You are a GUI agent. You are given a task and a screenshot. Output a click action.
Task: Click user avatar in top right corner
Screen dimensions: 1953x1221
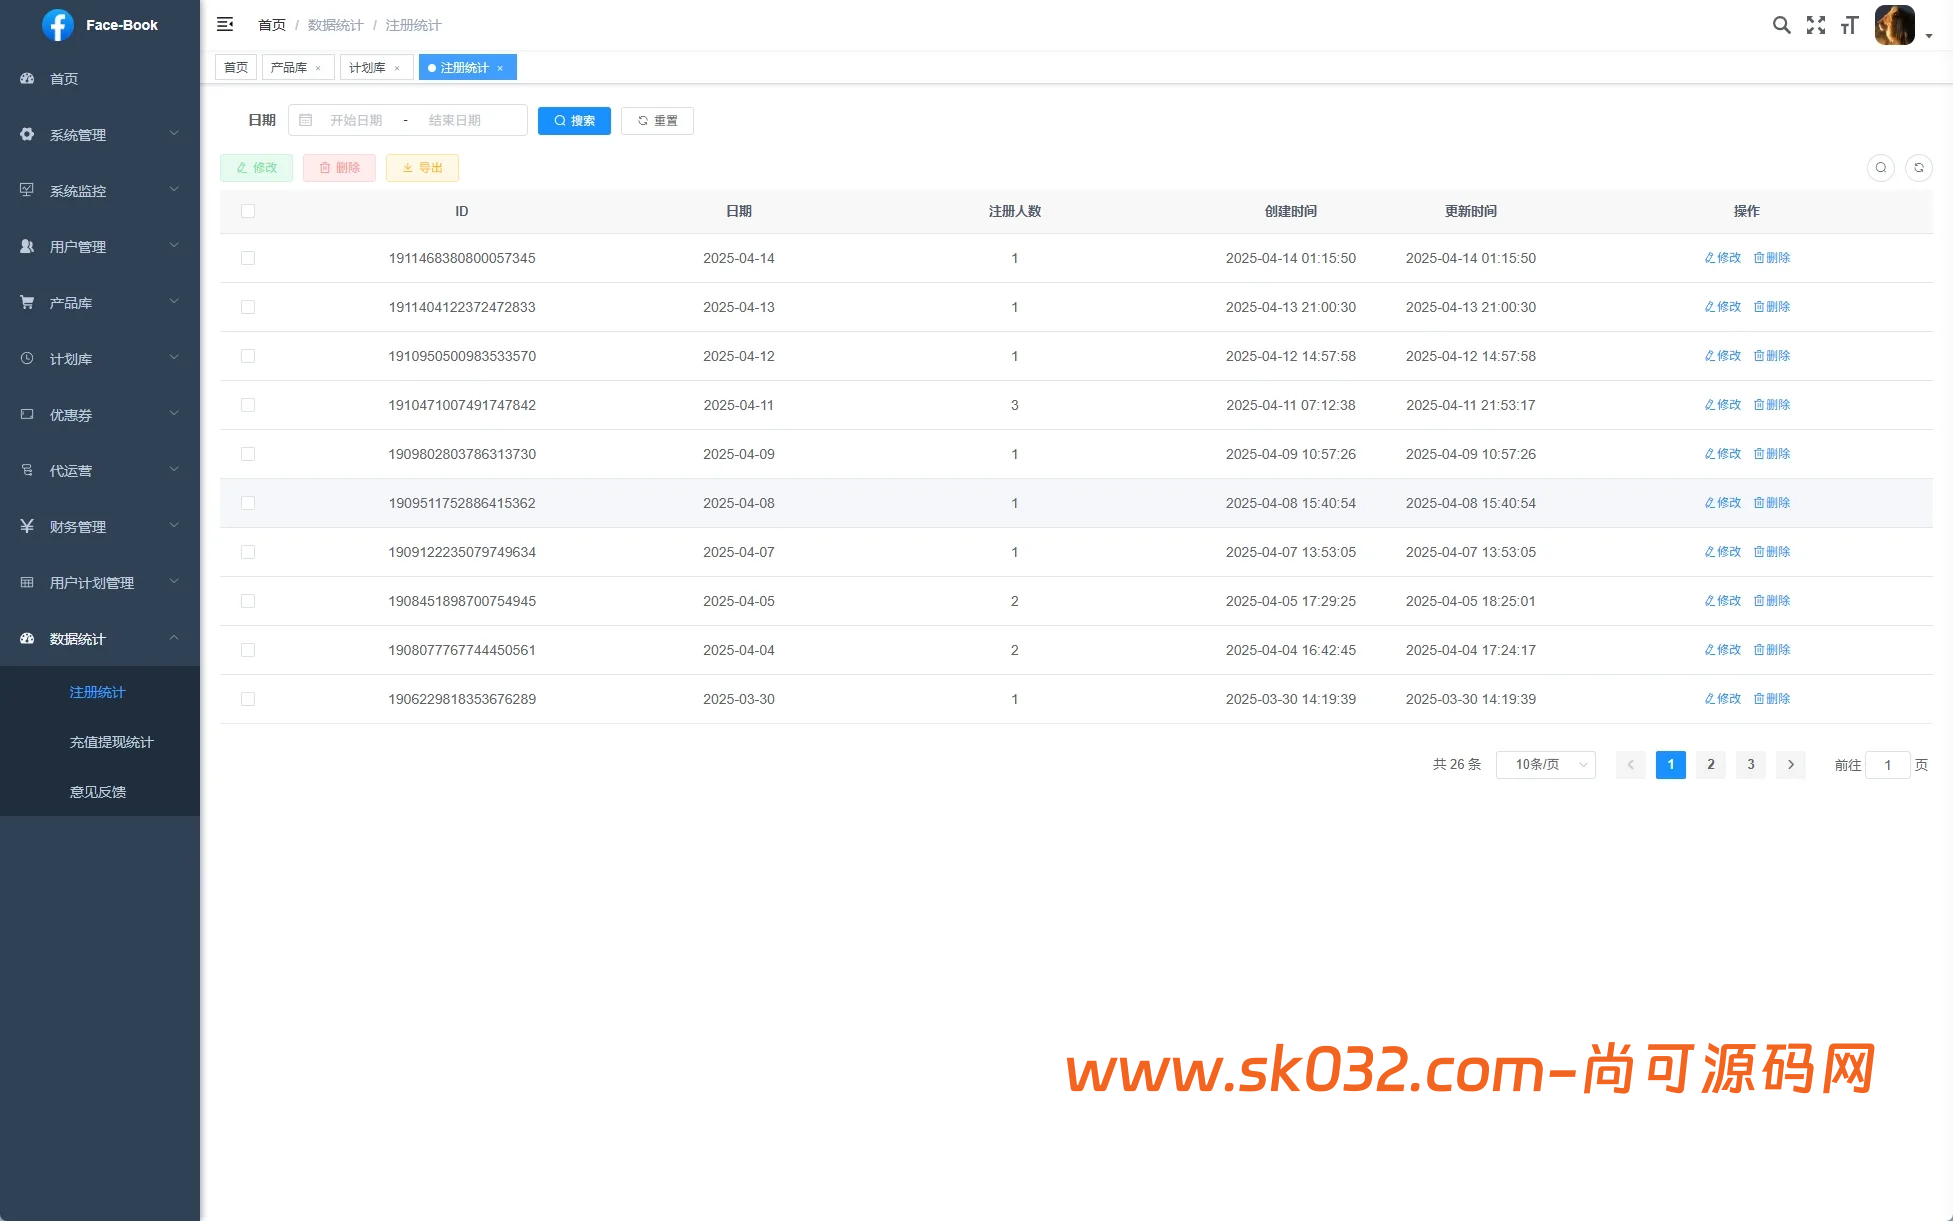1894,25
